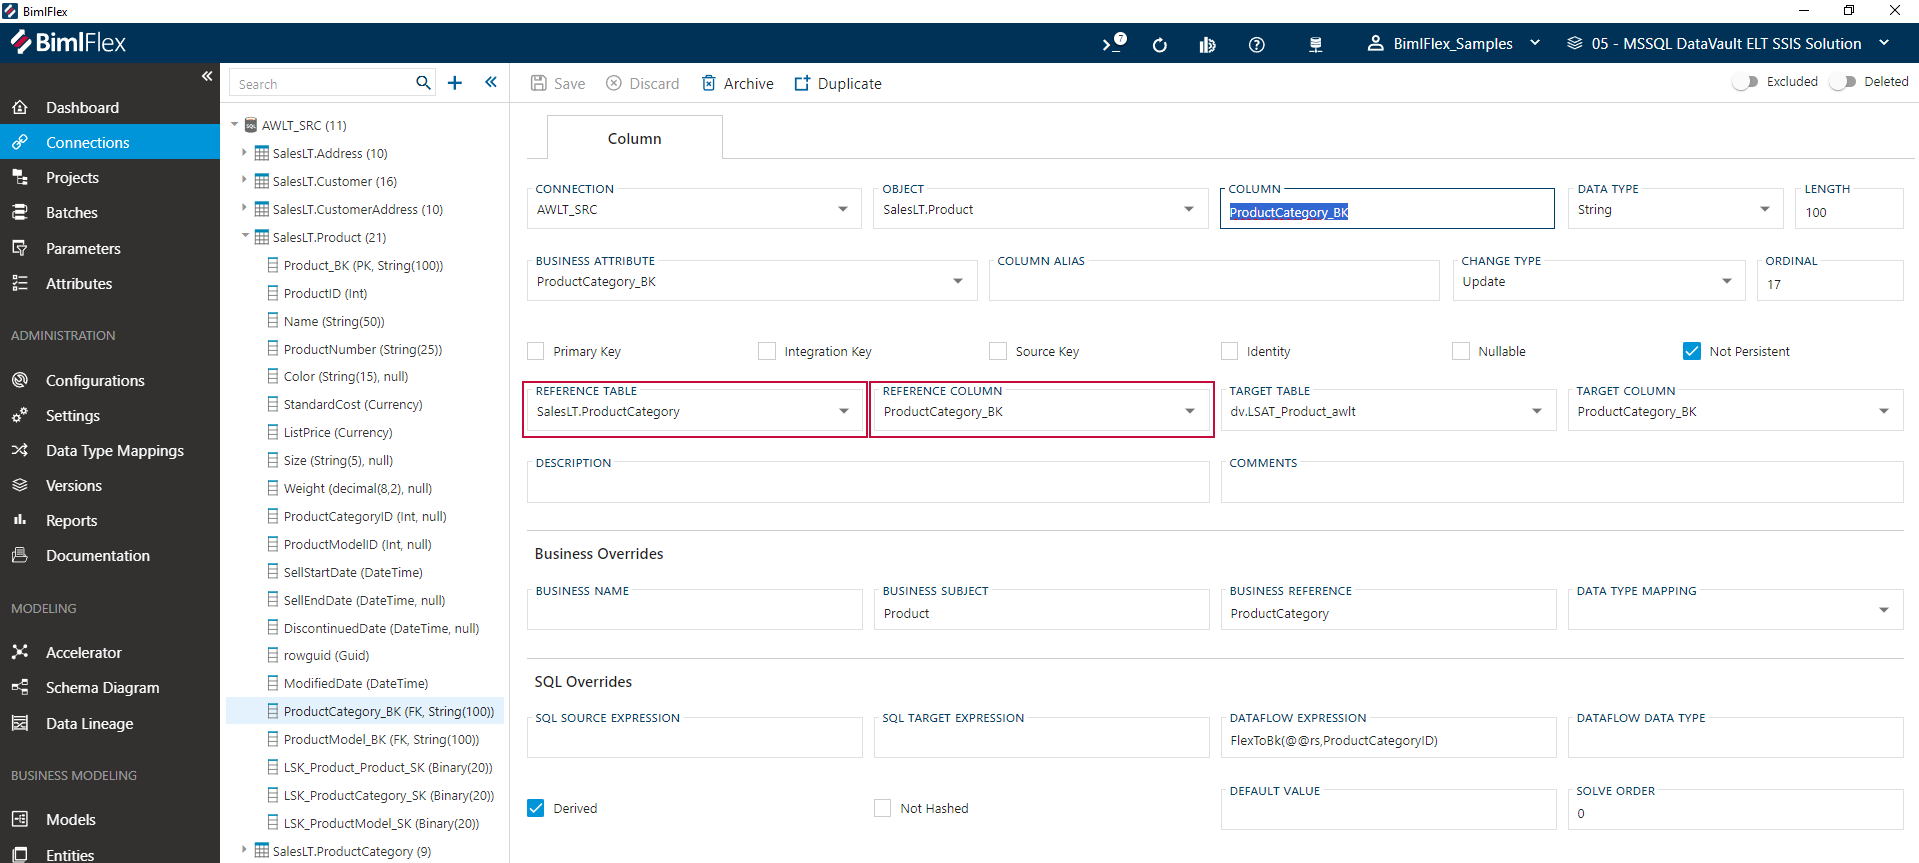Image resolution: width=1919 pixels, height=863 pixels.
Task: Uncheck the Not Persistent checkbox
Action: (1692, 351)
